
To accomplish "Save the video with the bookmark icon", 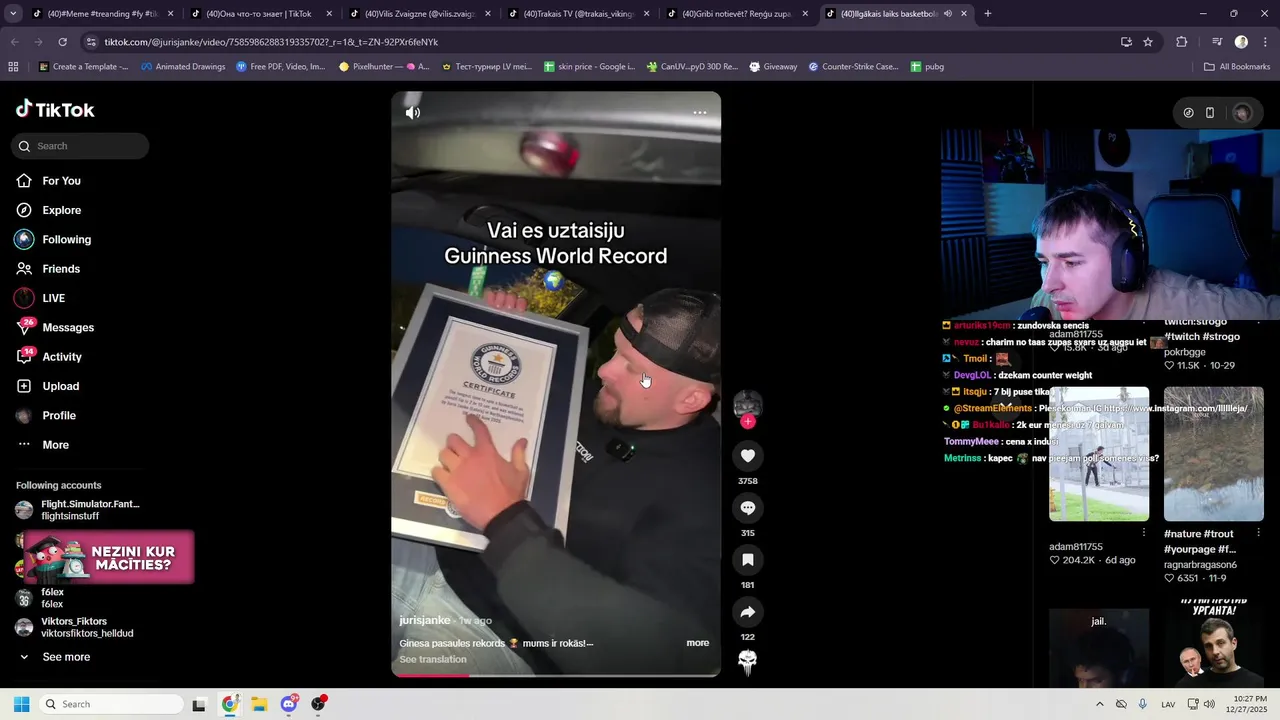I will pyautogui.click(x=747, y=560).
